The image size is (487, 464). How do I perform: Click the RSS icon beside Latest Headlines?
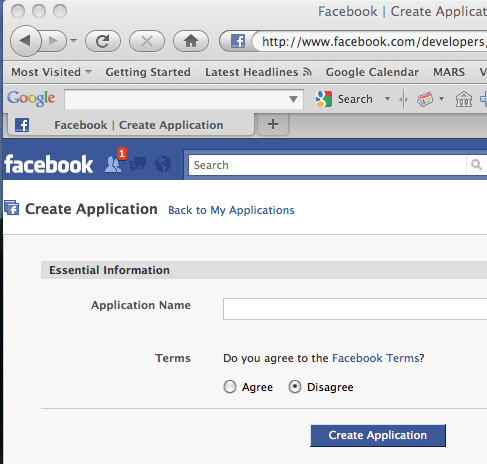click(307, 72)
